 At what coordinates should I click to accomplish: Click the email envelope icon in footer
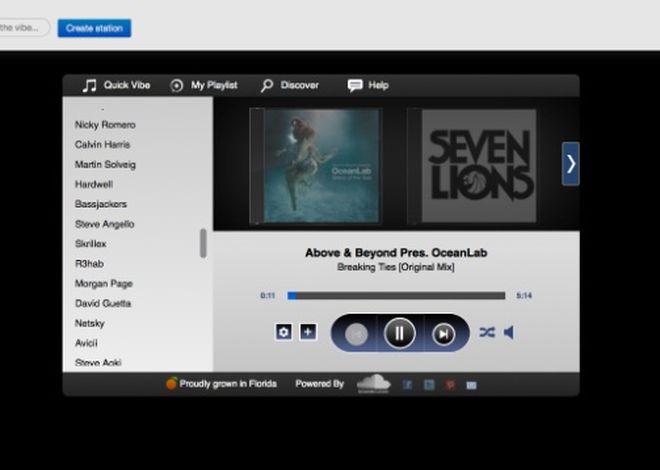point(471,385)
